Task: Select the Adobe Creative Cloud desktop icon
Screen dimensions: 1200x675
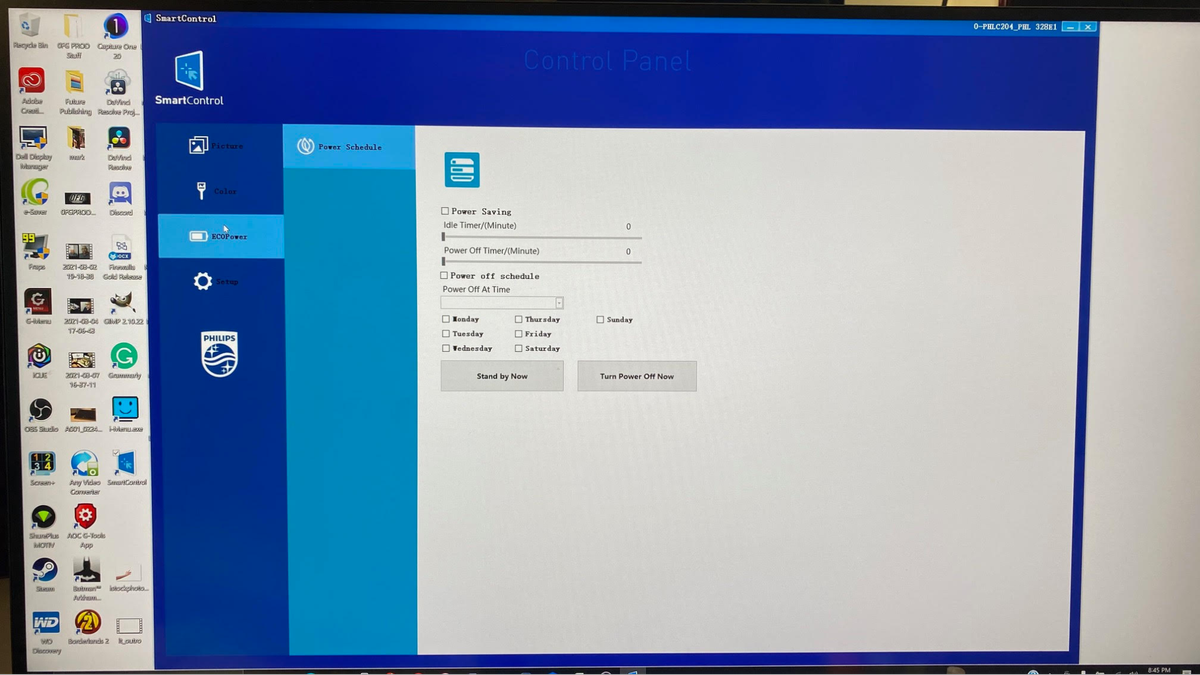Action: point(31,90)
